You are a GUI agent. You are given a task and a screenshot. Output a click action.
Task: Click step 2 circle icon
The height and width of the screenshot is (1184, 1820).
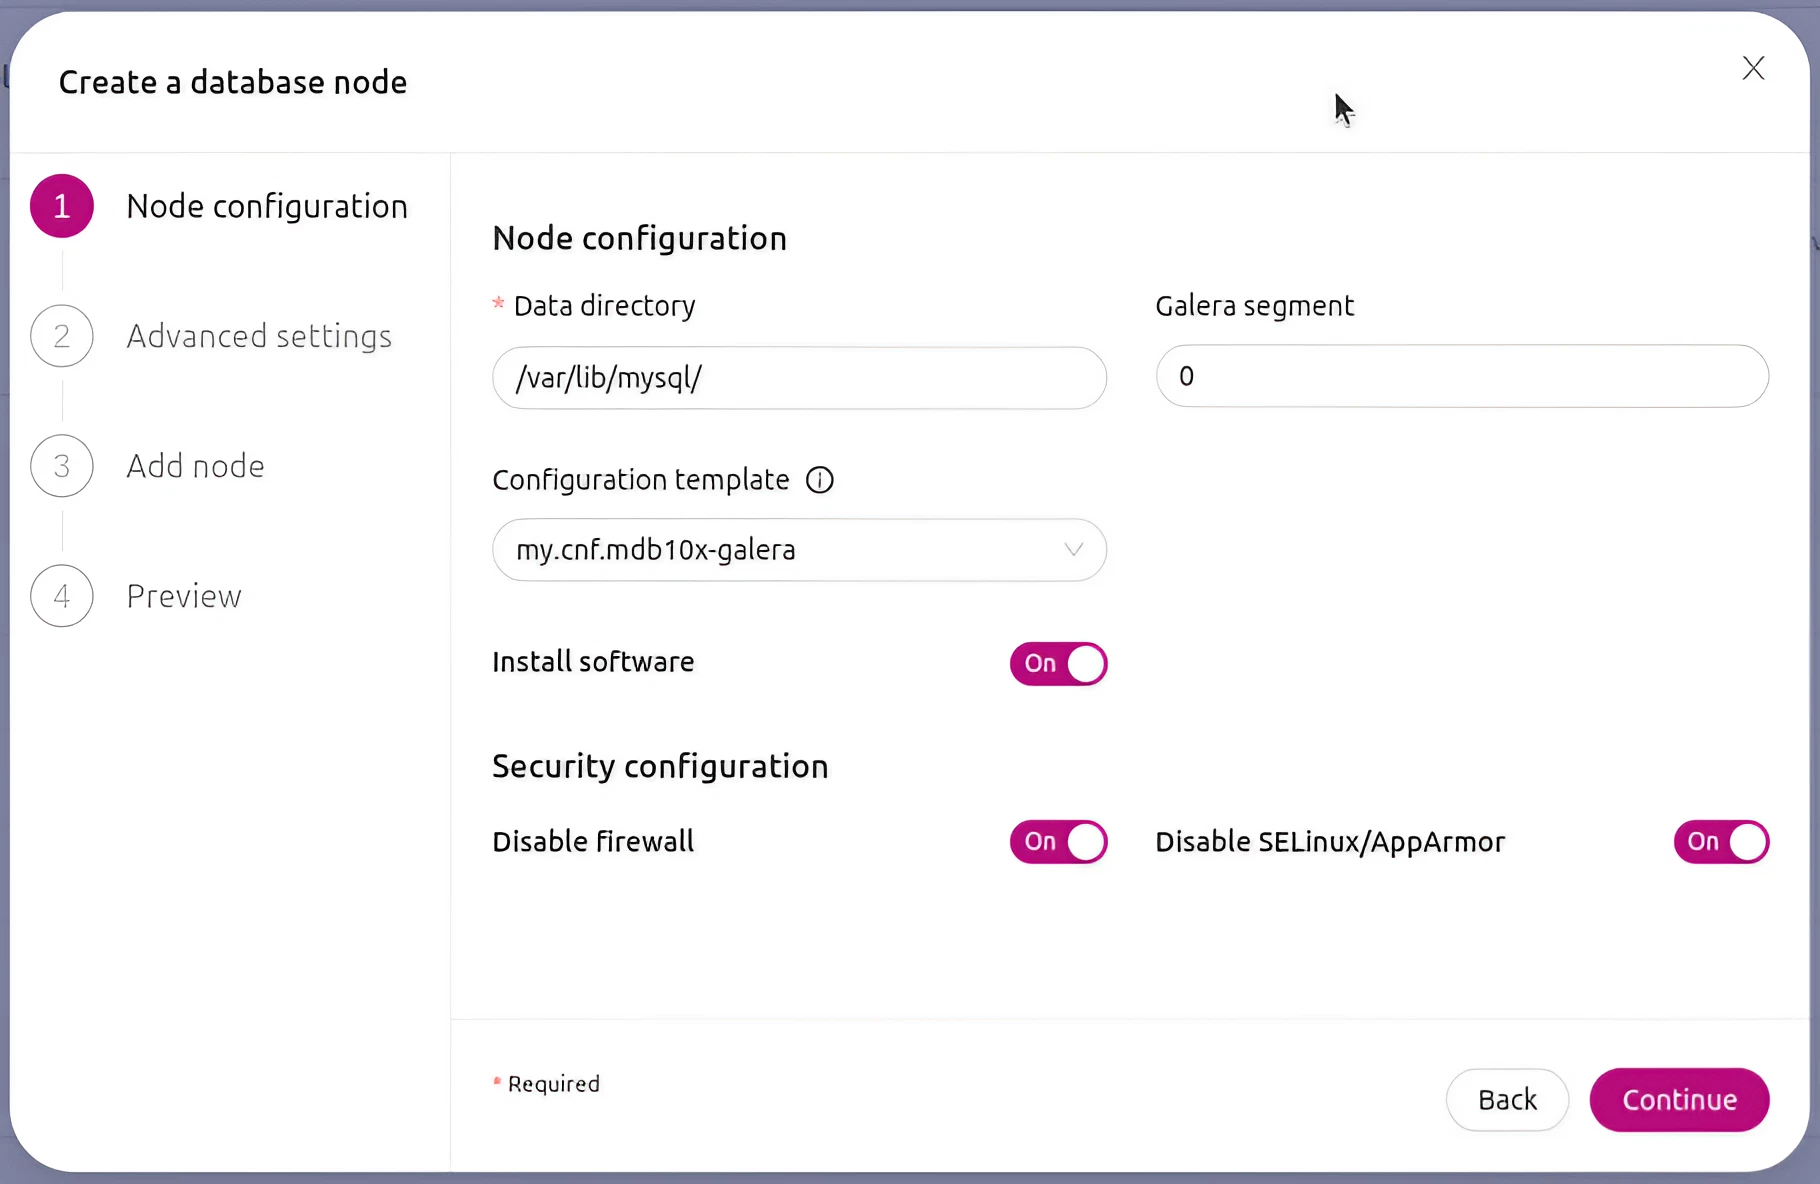pyautogui.click(x=62, y=336)
